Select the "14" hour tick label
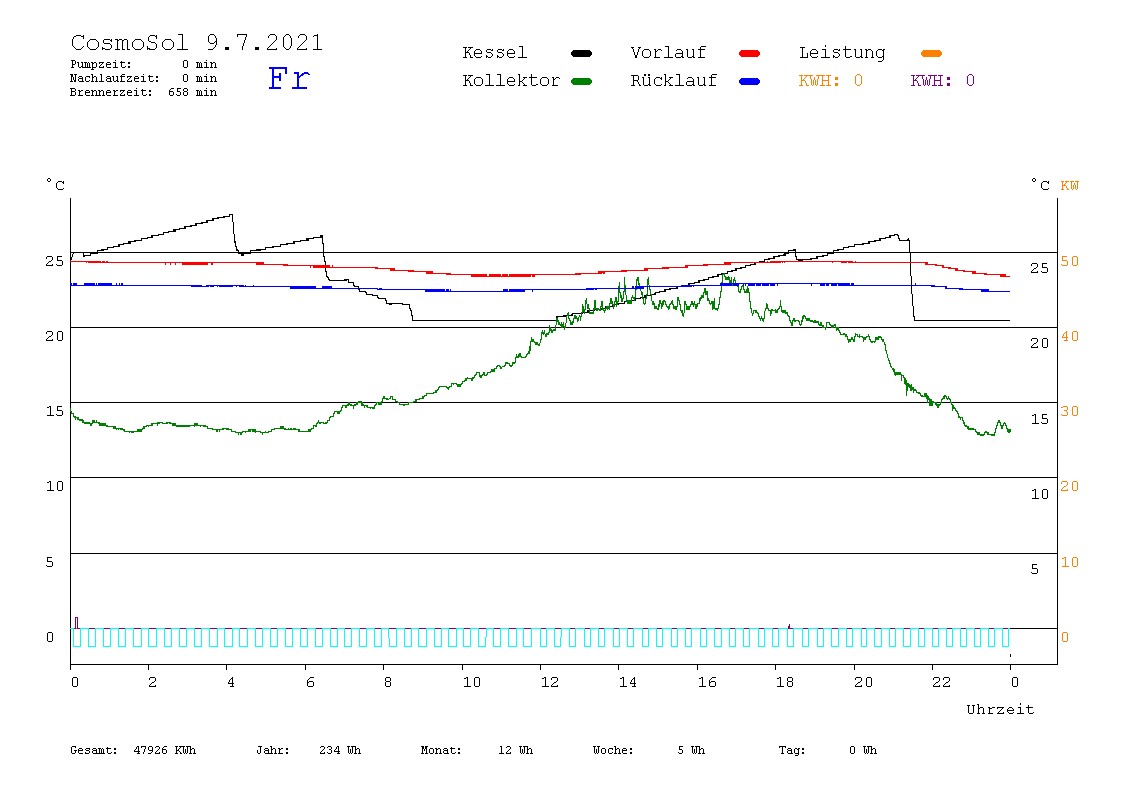The width and height of the screenshot is (1148, 812). 628,682
